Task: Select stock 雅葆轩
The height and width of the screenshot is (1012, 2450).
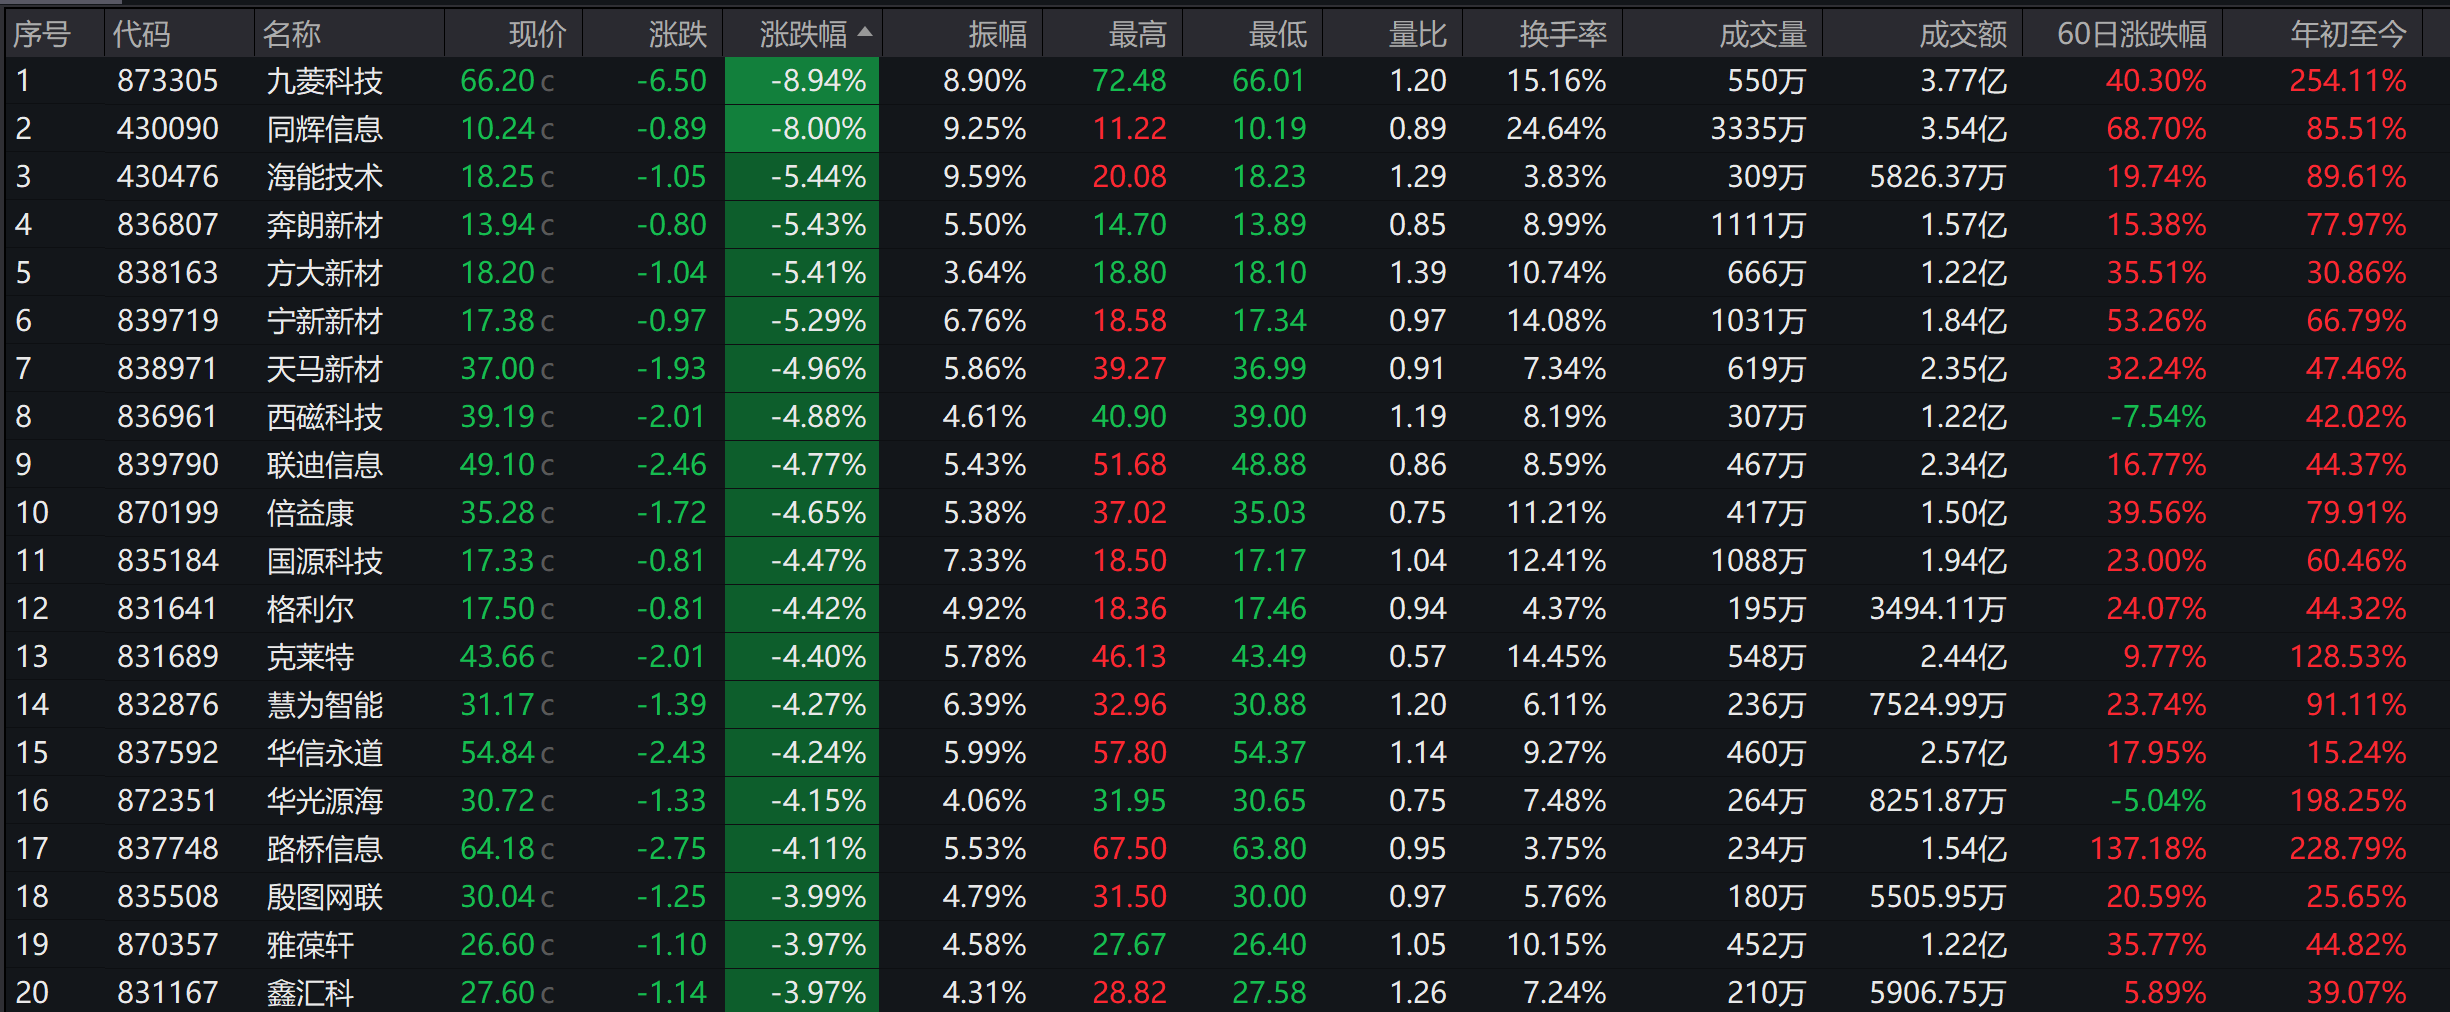Action: pyautogui.click(x=310, y=945)
